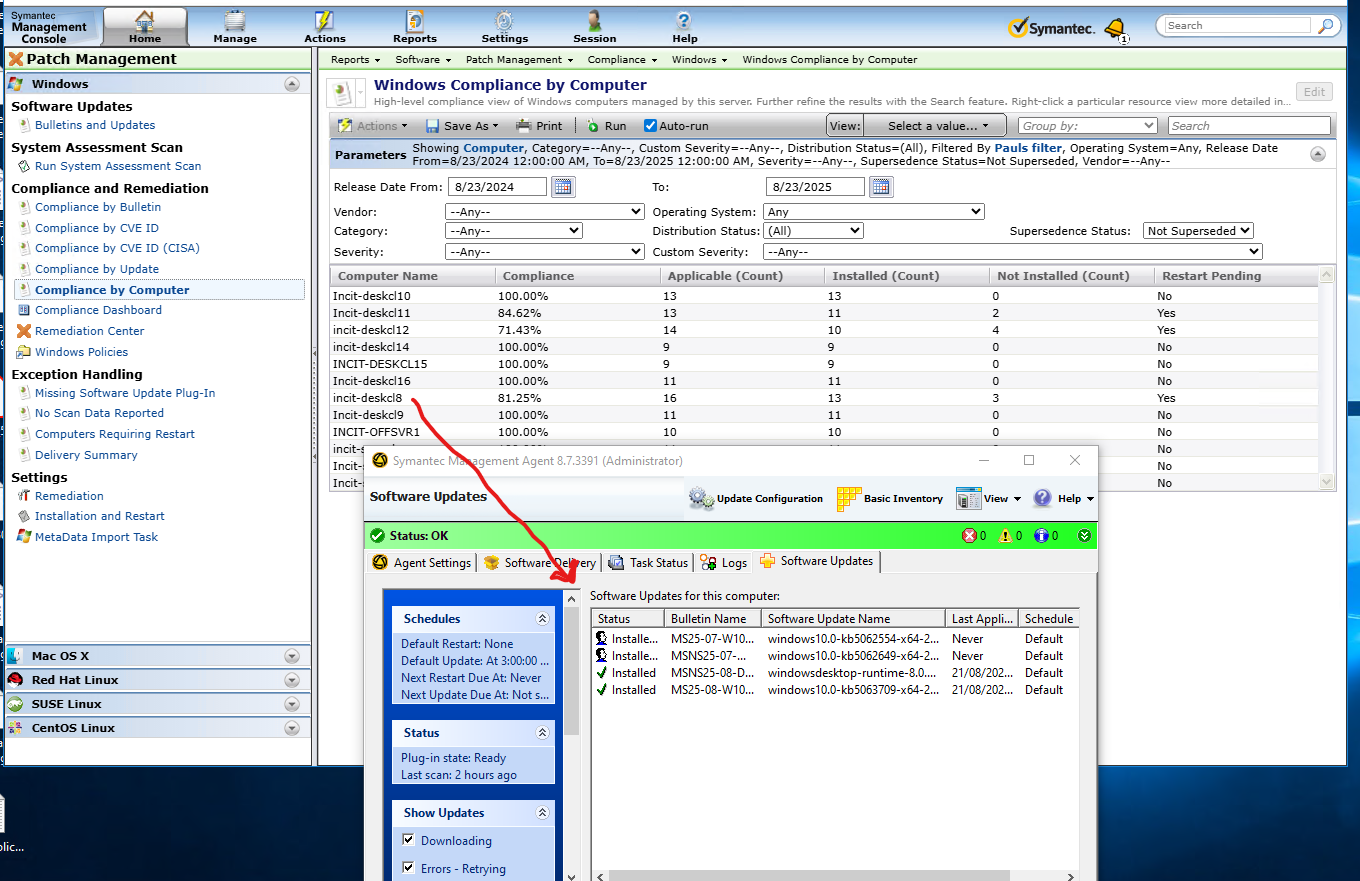This screenshot has height=881, width=1360.
Task: Open Computers Requiring Restart link
Action: pyautogui.click(x=115, y=434)
